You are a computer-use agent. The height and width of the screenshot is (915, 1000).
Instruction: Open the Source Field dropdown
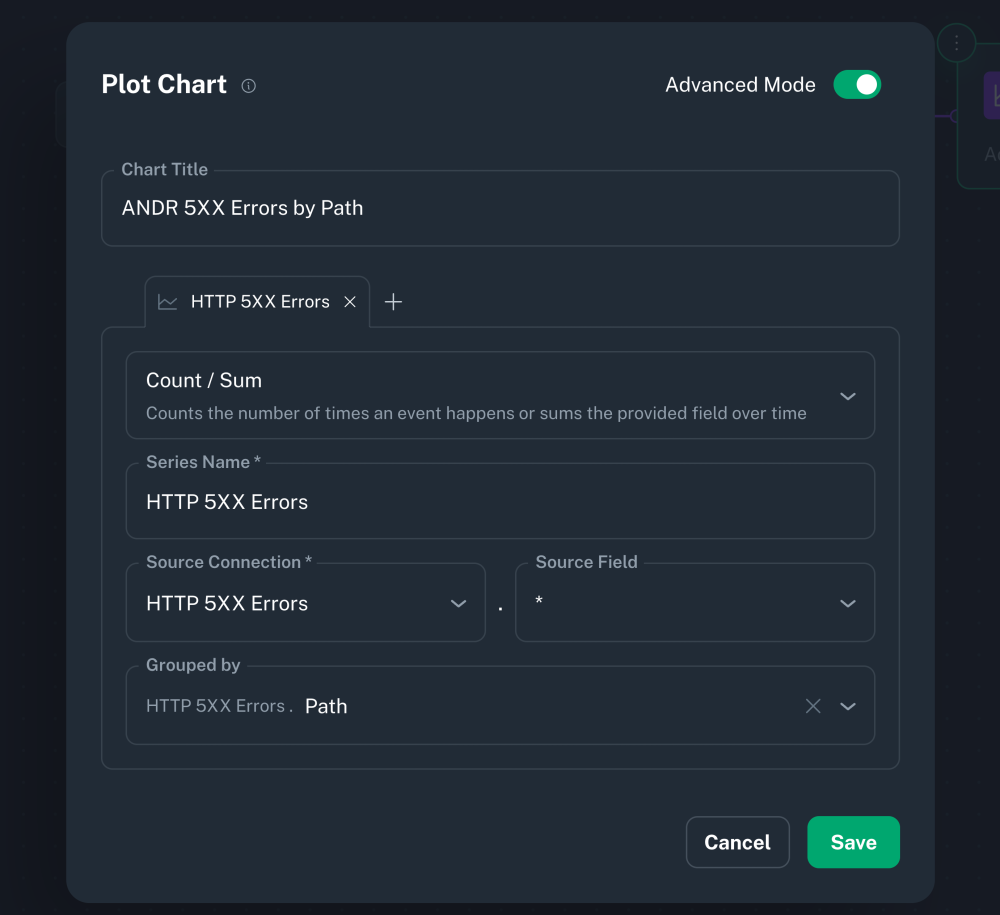pos(847,603)
